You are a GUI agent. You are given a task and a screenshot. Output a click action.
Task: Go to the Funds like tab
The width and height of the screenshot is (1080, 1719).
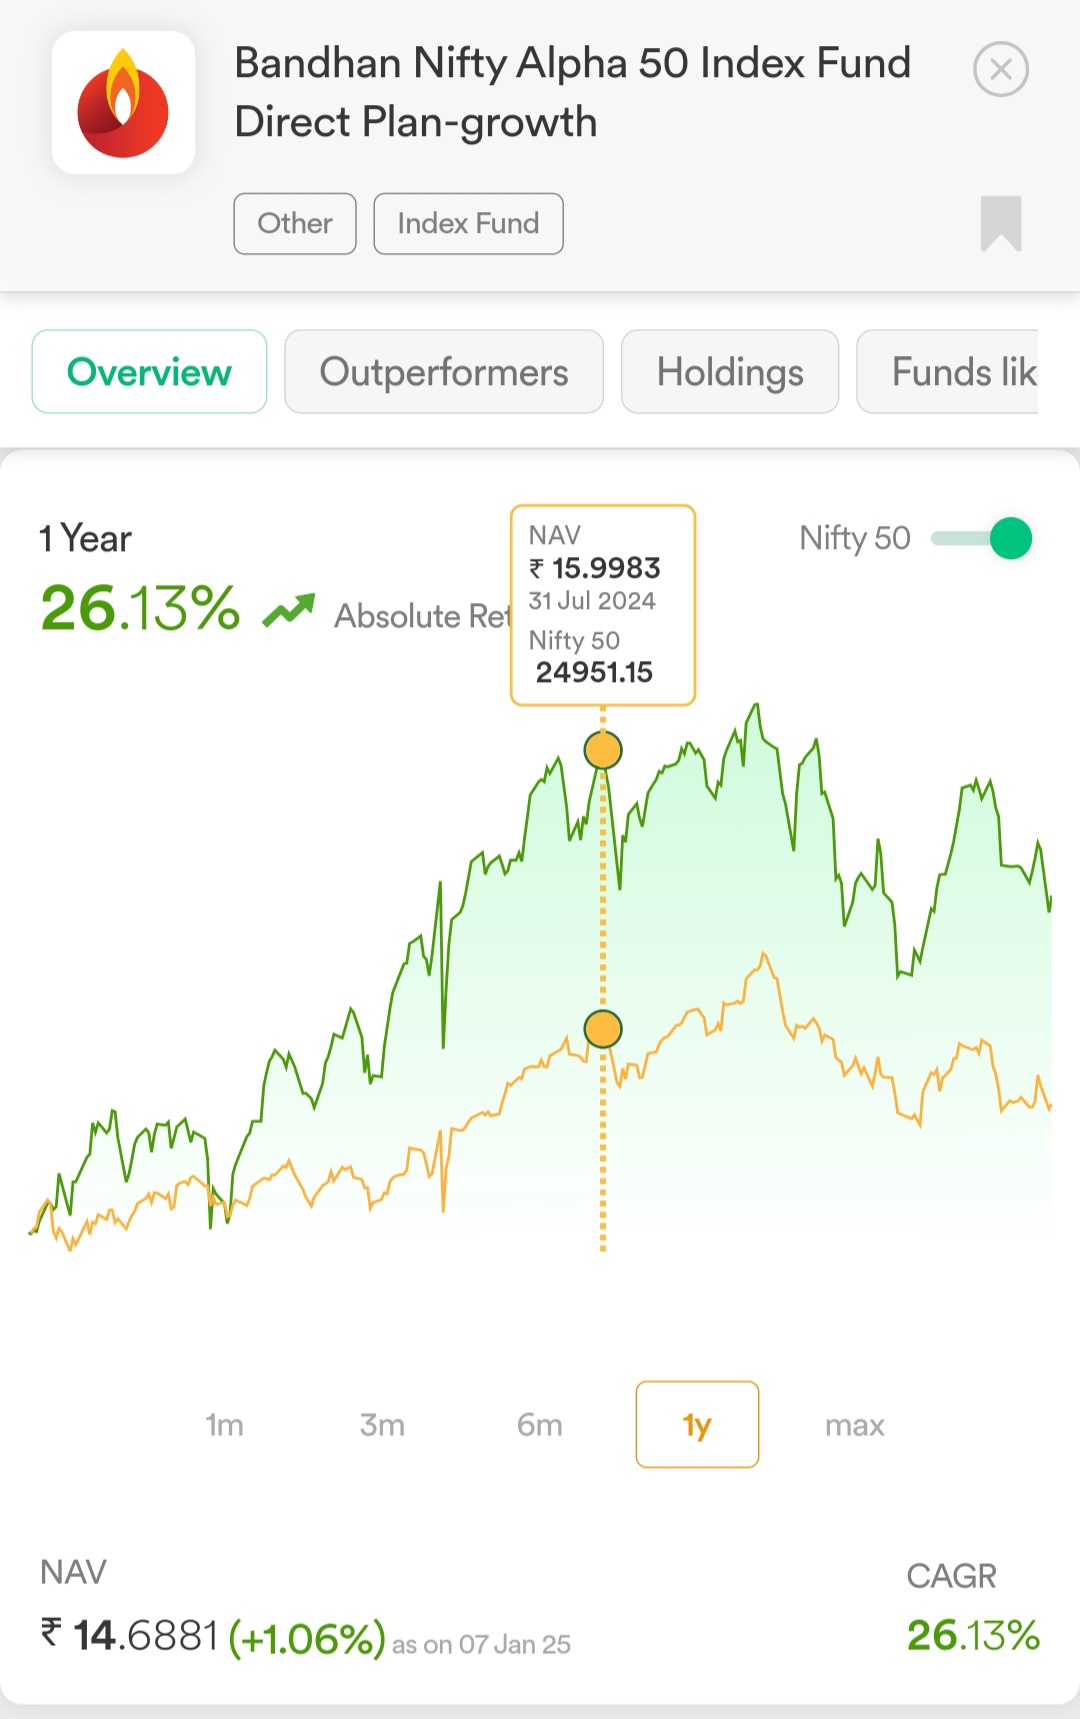tap(948, 371)
